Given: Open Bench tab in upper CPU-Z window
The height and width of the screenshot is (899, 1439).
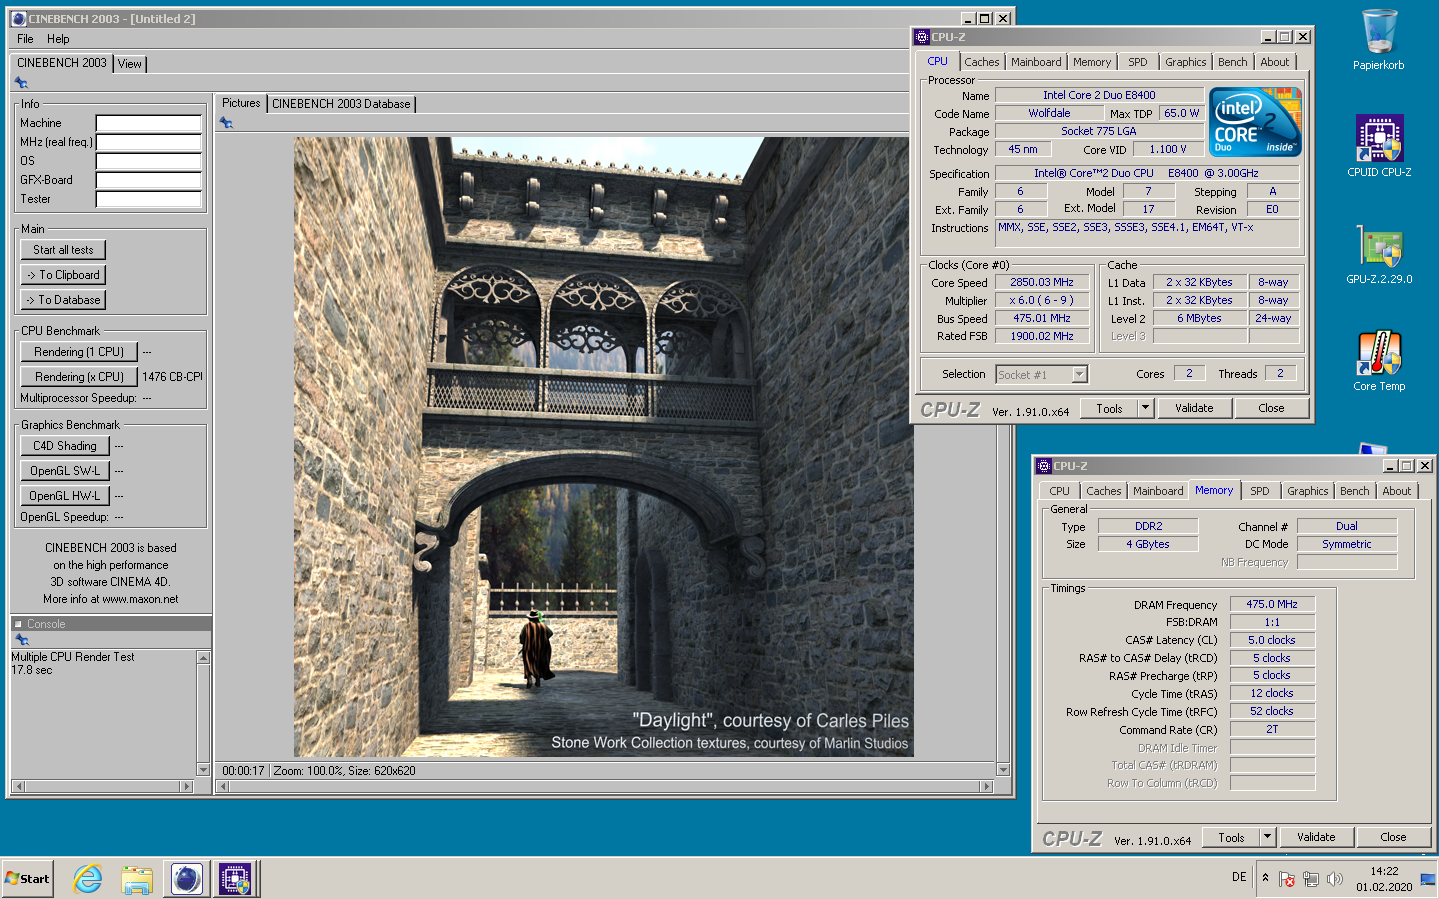Looking at the screenshot, I should coord(1233,62).
